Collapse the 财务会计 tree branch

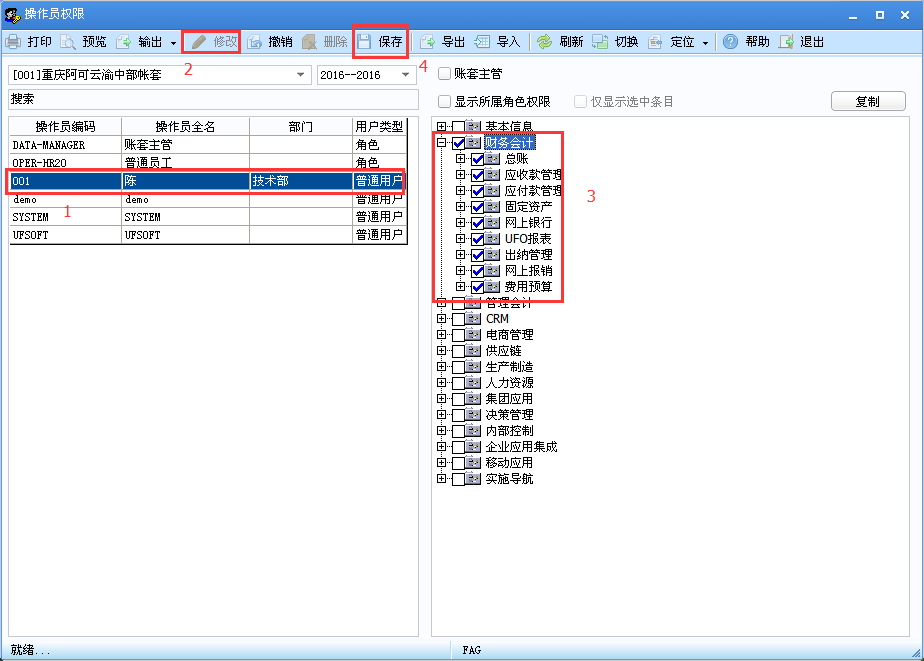(440, 143)
